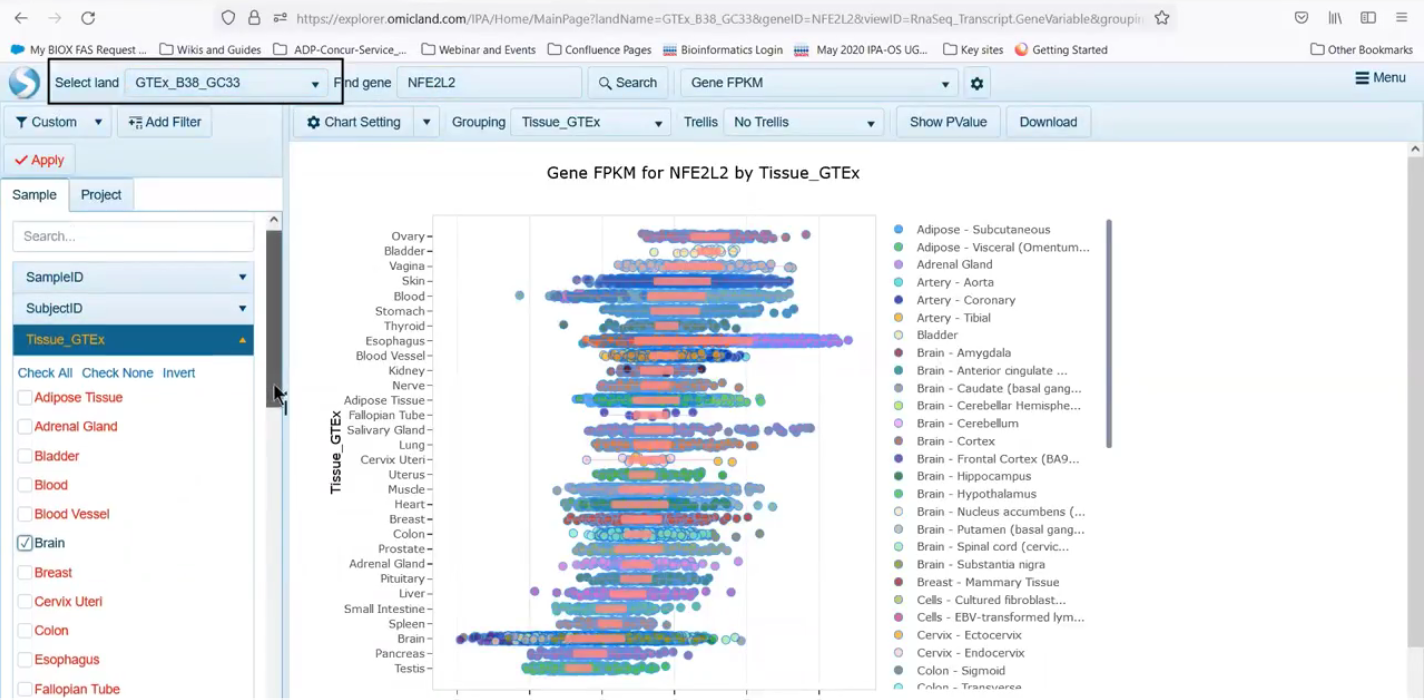1426x700 pixels.
Task: Click the Adipose - Subcutaneous legend color dot
Action: click(x=899, y=230)
